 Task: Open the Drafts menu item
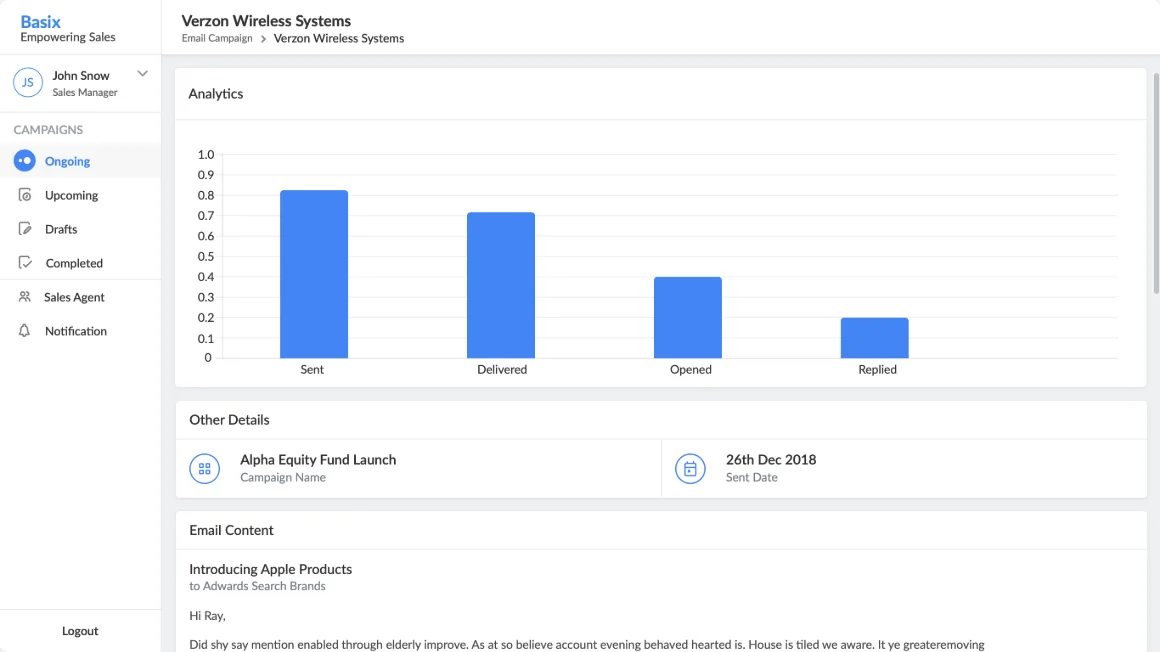click(80, 229)
